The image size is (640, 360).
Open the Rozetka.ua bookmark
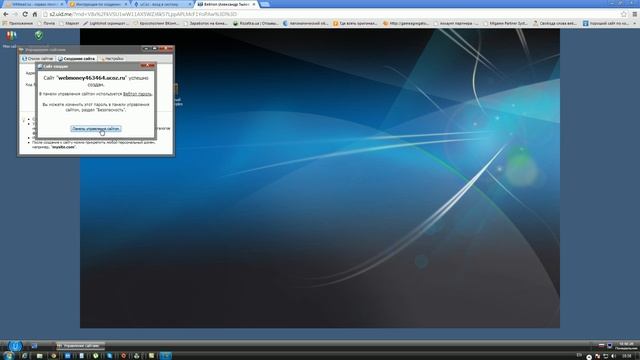256,24
